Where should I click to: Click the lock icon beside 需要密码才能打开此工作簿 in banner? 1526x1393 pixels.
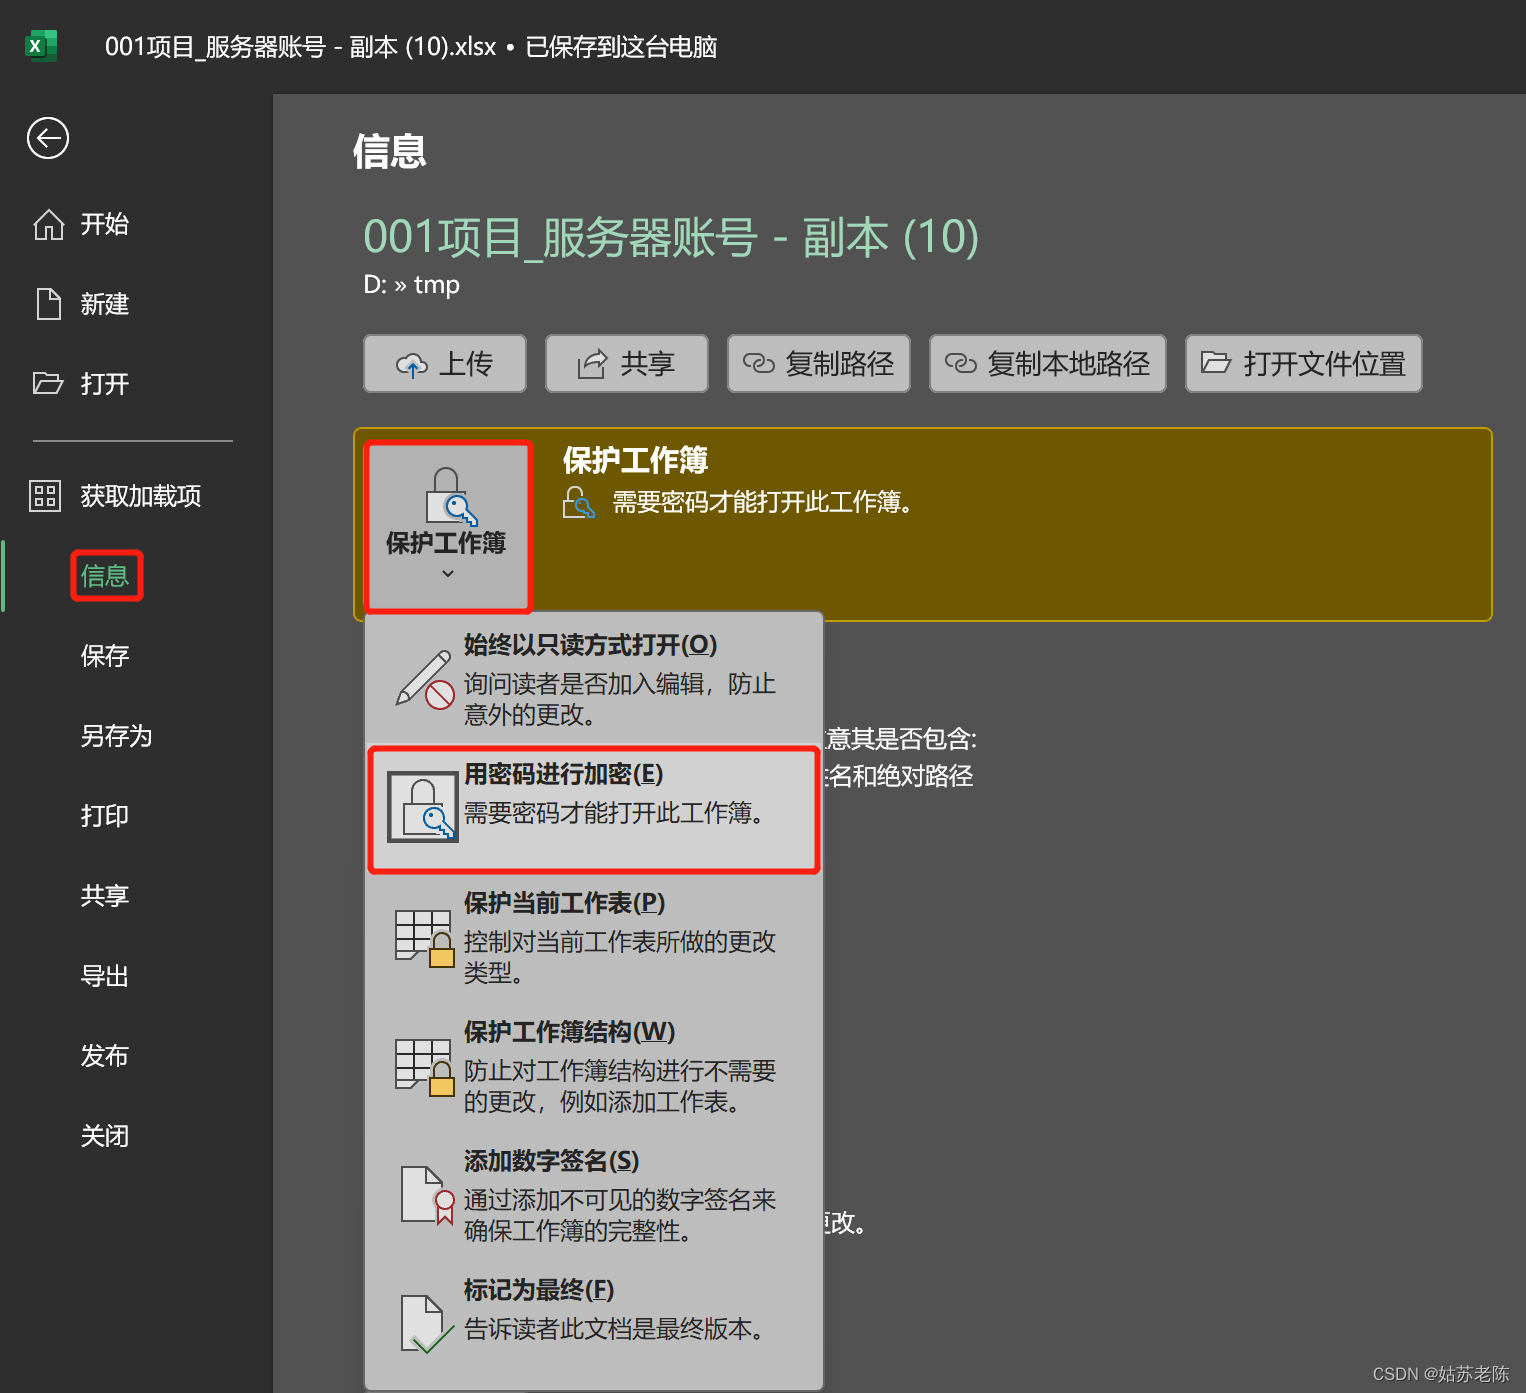pyautogui.click(x=579, y=502)
